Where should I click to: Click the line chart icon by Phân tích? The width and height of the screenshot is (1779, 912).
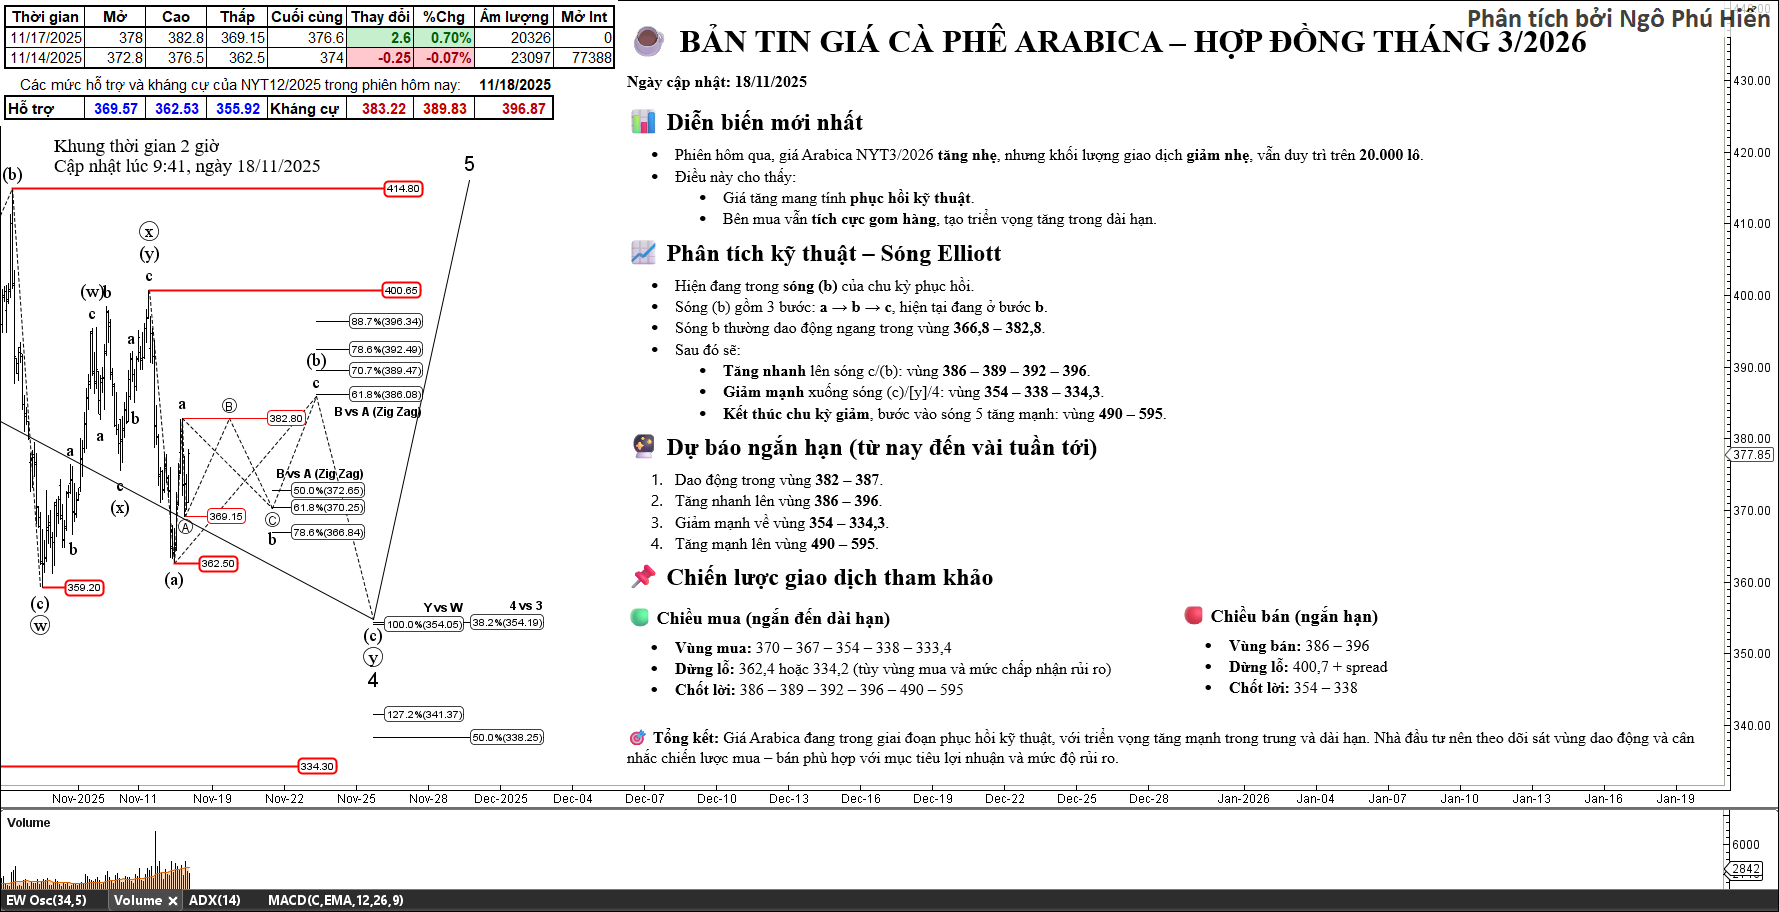[x=643, y=253]
